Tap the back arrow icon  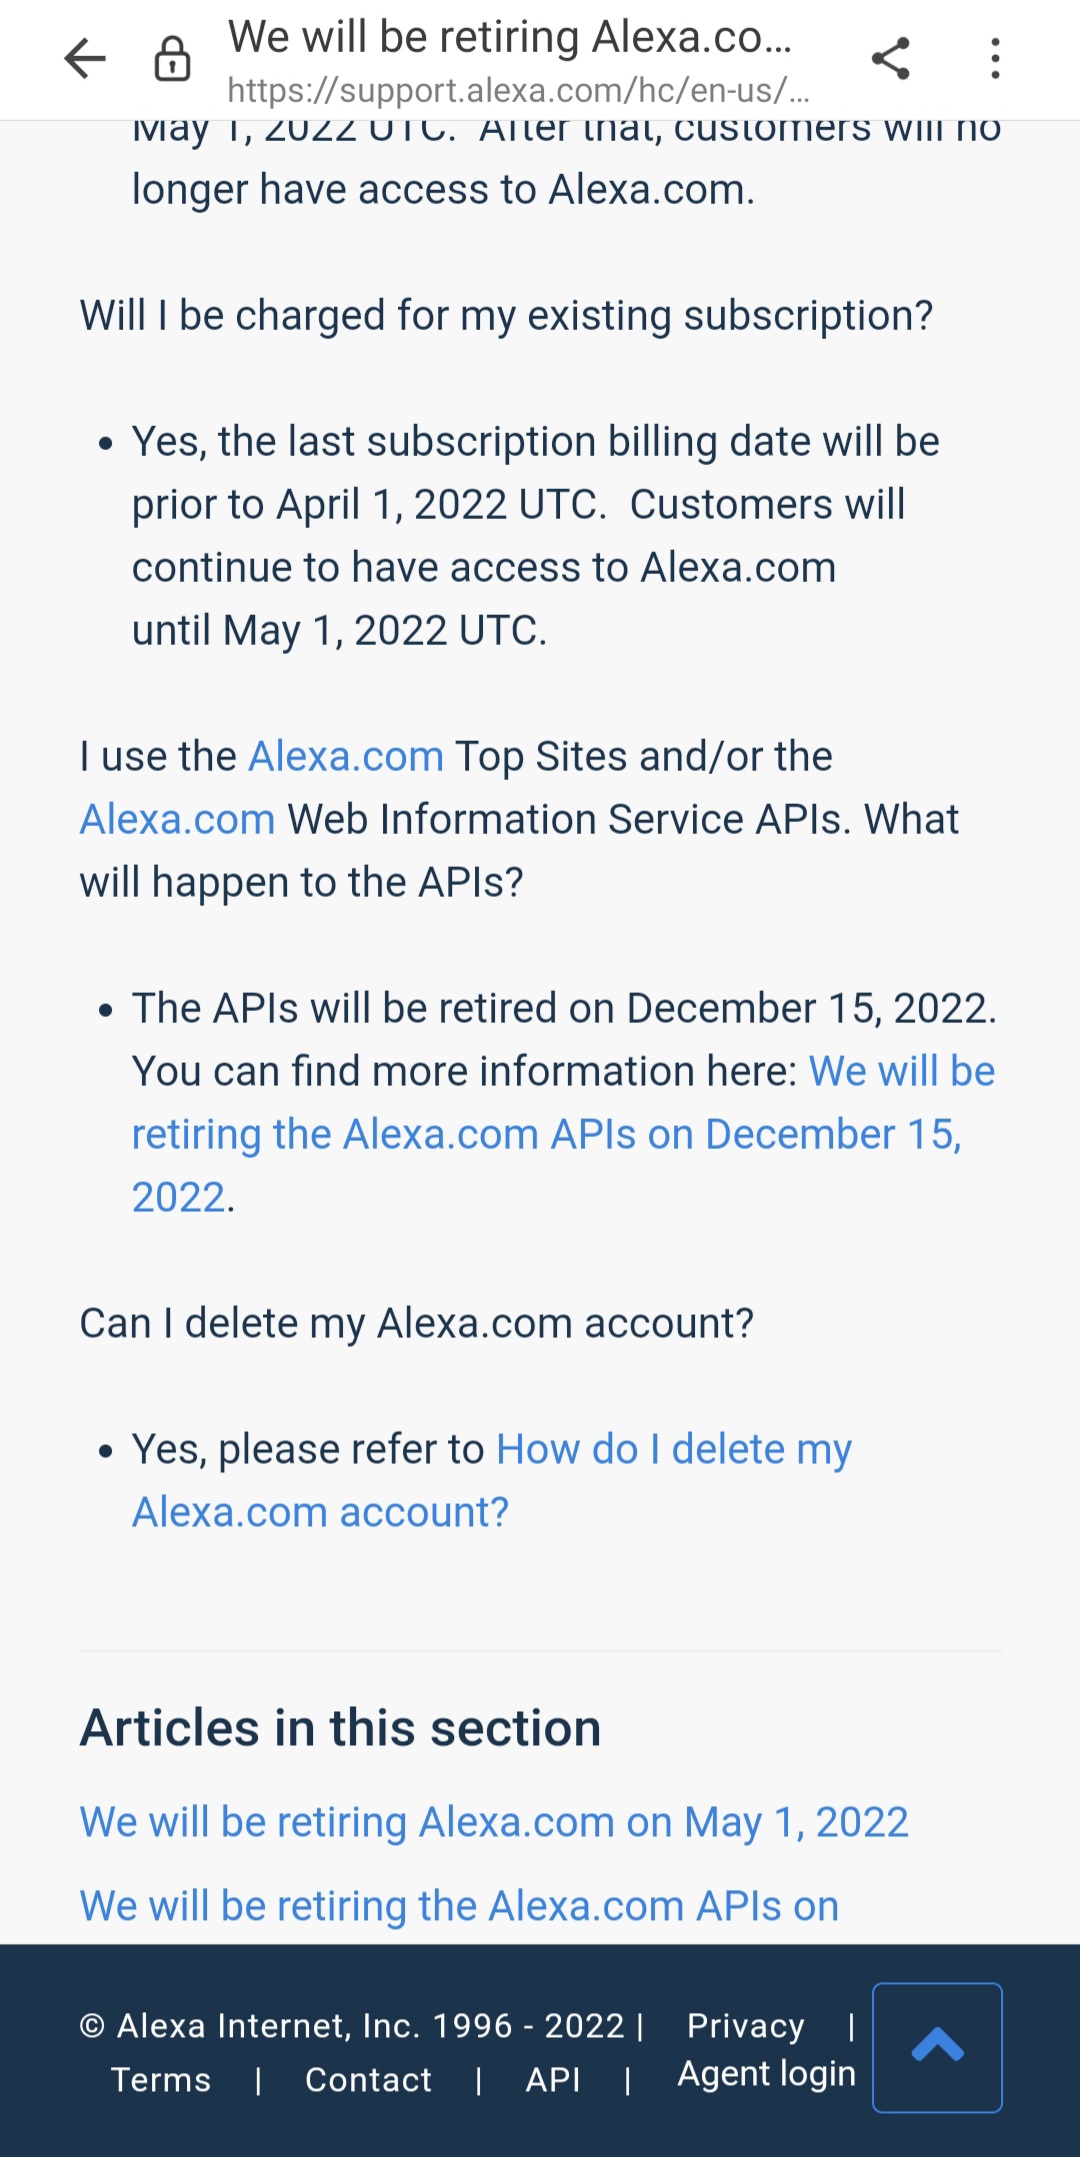pyautogui.click(x=85, y=59)
